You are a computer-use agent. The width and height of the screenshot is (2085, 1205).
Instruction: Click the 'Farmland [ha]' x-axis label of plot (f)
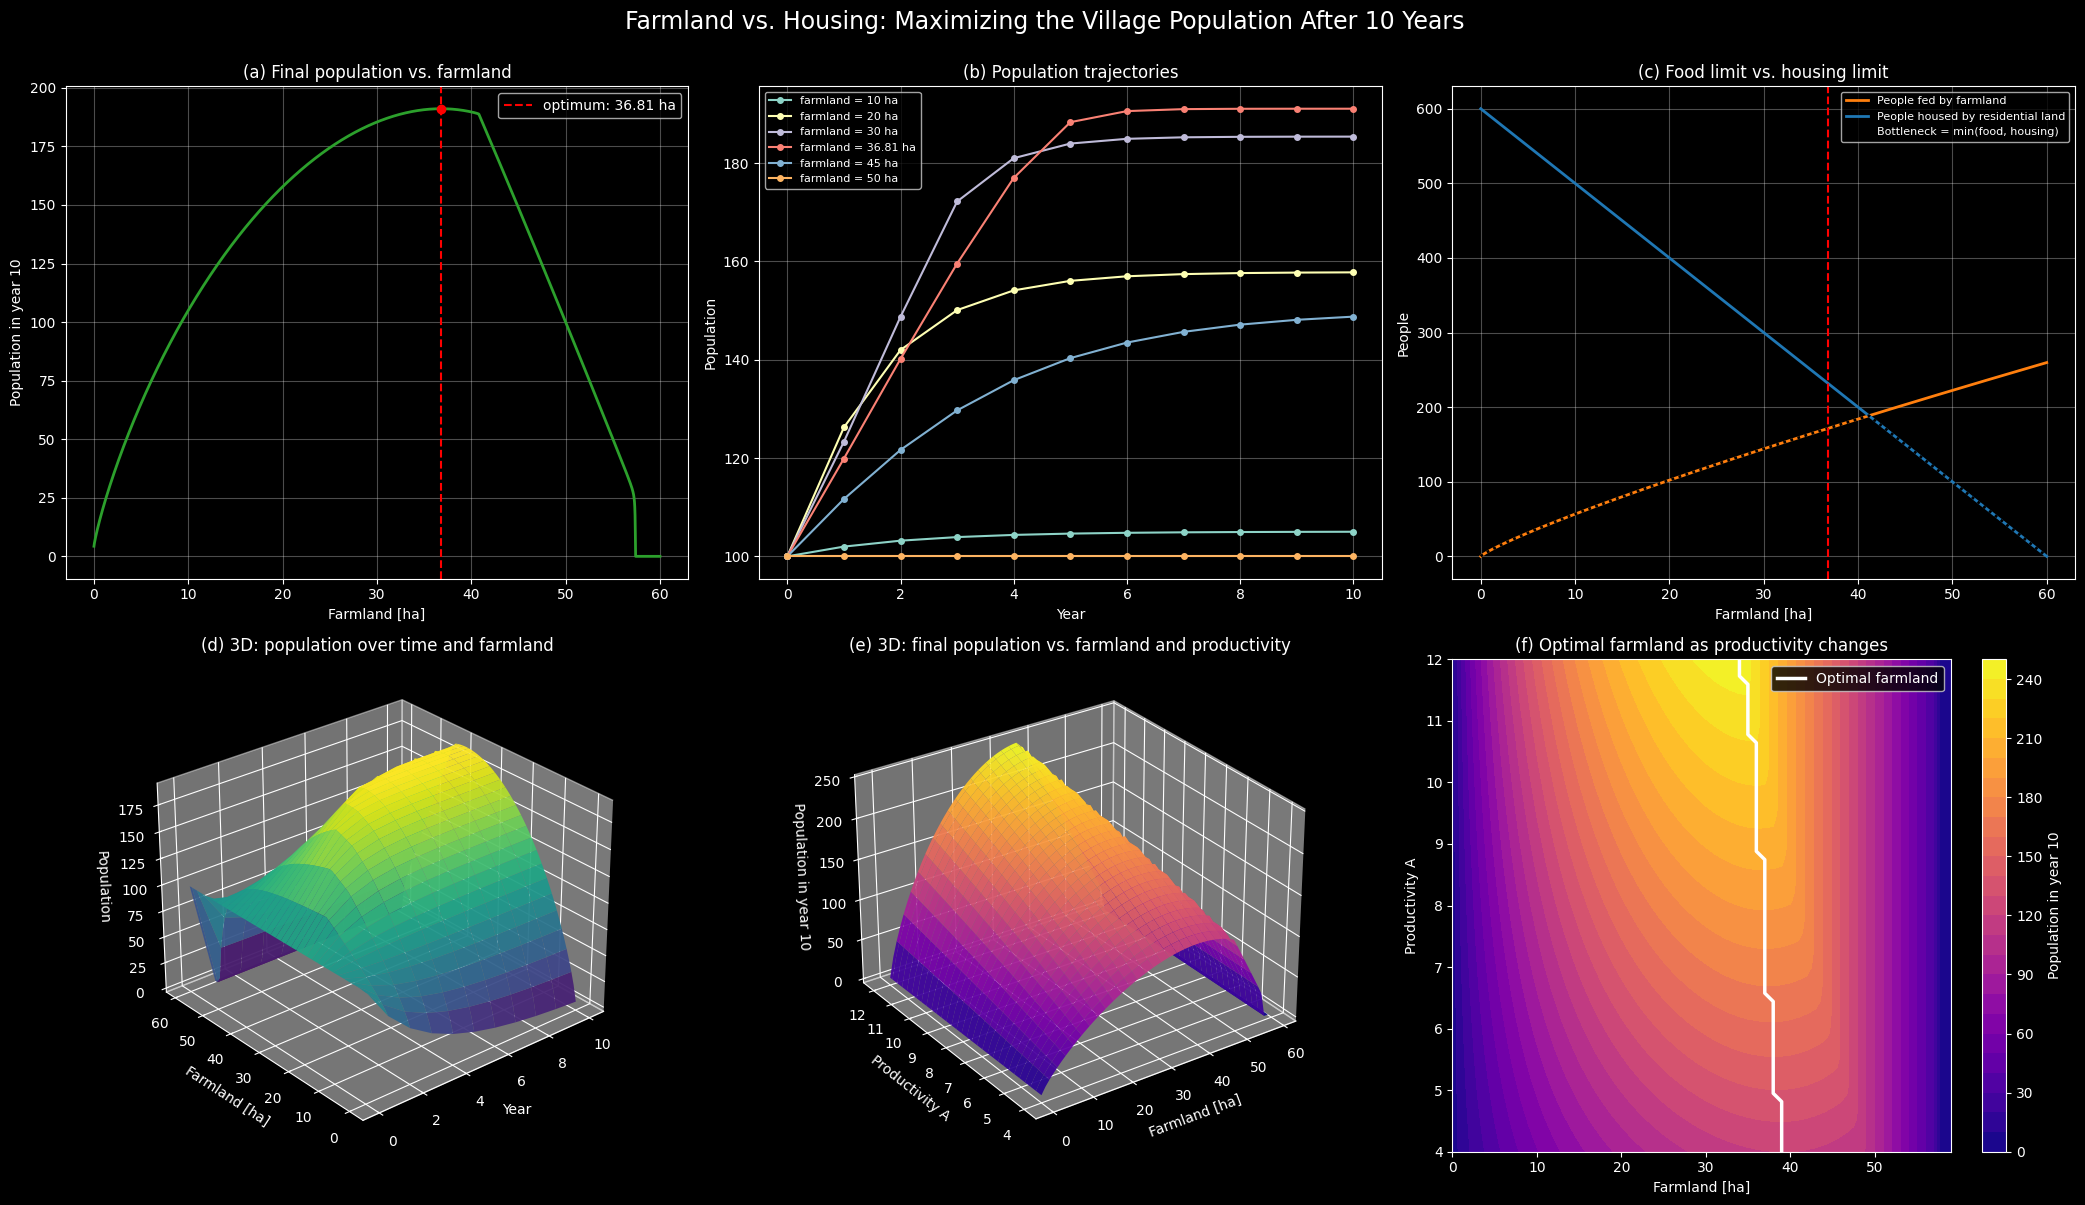pos(1701,1187)
